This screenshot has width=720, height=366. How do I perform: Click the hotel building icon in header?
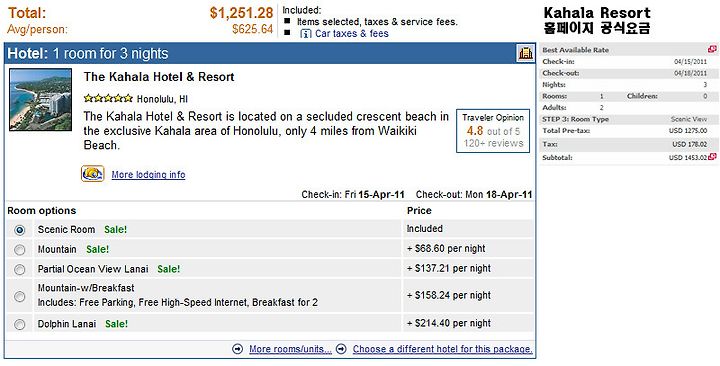[525, 53]
